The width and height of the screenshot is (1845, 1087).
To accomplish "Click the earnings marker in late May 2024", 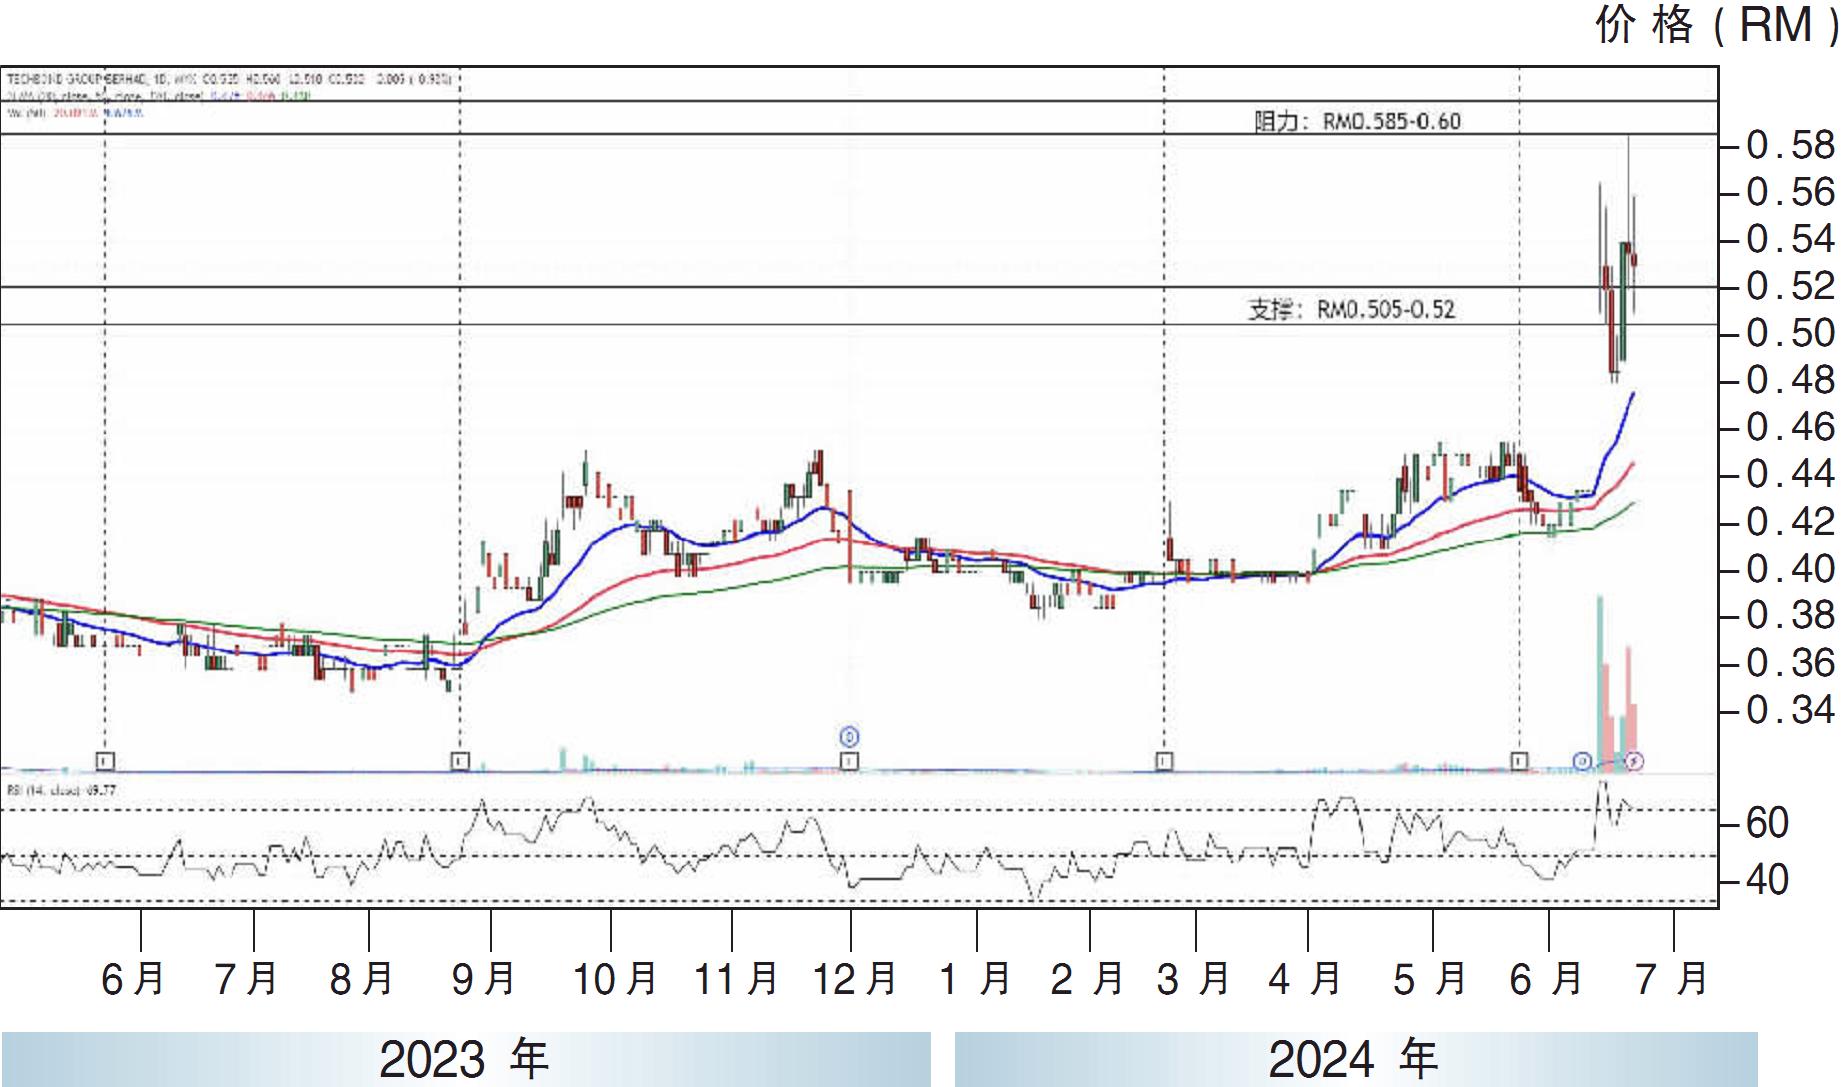I will tap(1519, 762).
